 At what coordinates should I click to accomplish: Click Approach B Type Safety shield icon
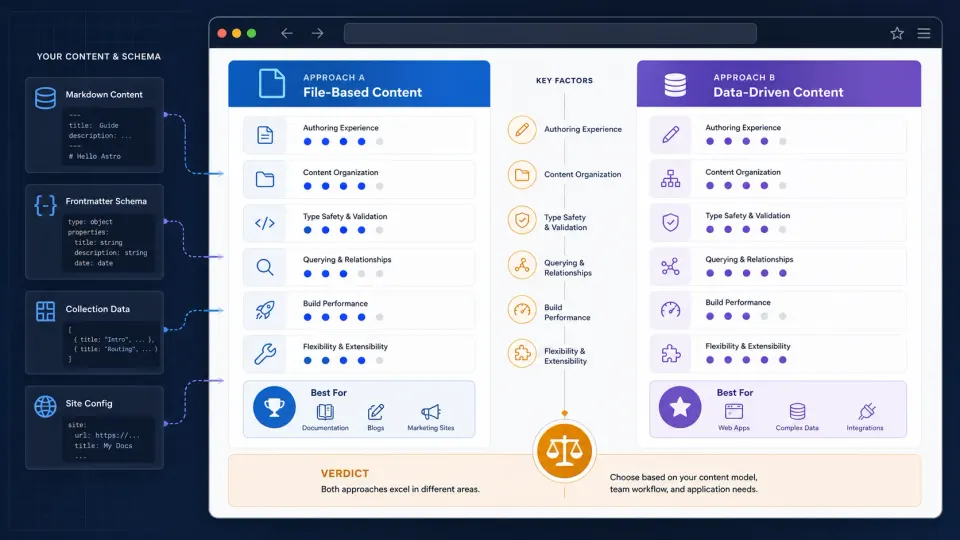[x=670, y=222]
